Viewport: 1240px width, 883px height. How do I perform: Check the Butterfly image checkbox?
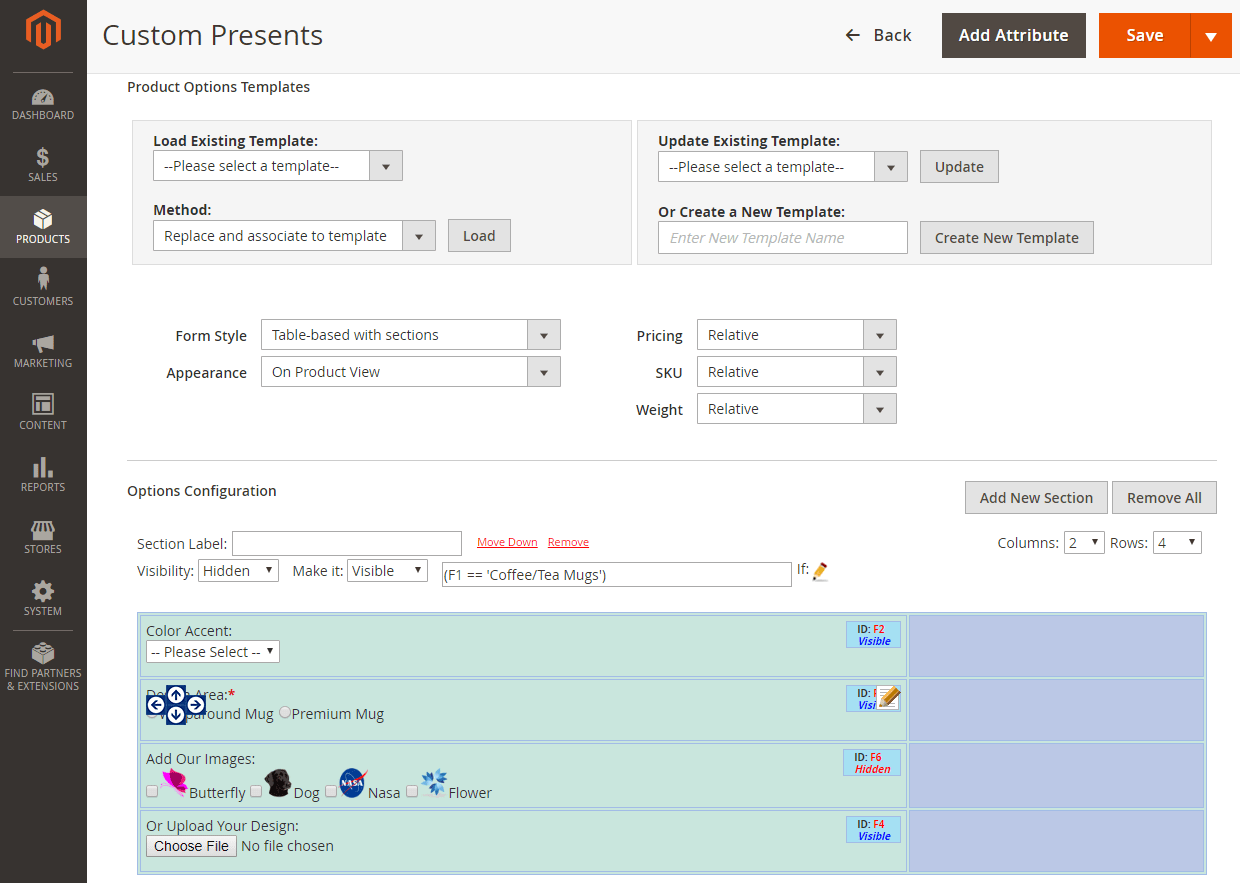coord(152,791)
